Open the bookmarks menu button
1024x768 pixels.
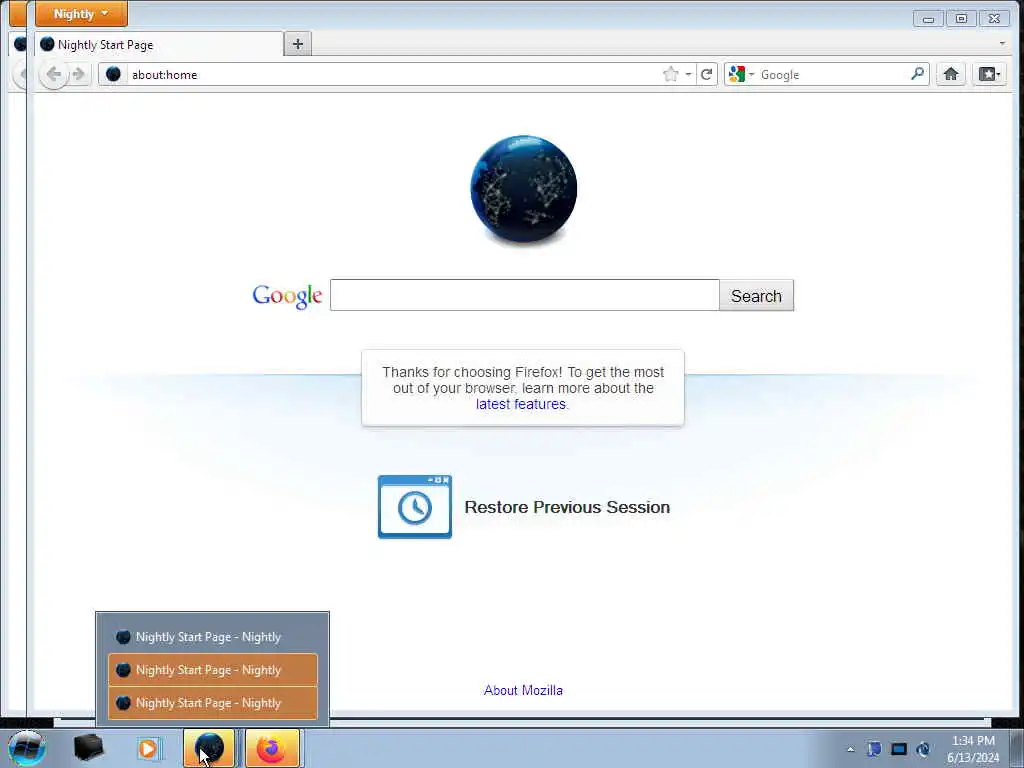pos(989,74)
